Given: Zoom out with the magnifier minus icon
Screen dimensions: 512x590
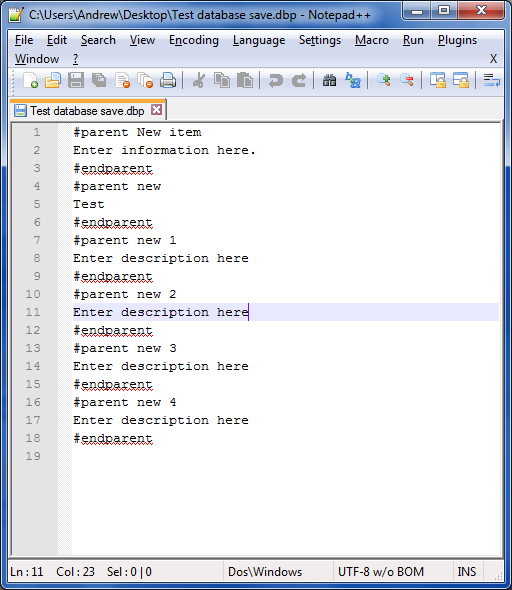Looking at the screenshot, I should (407, 80).
